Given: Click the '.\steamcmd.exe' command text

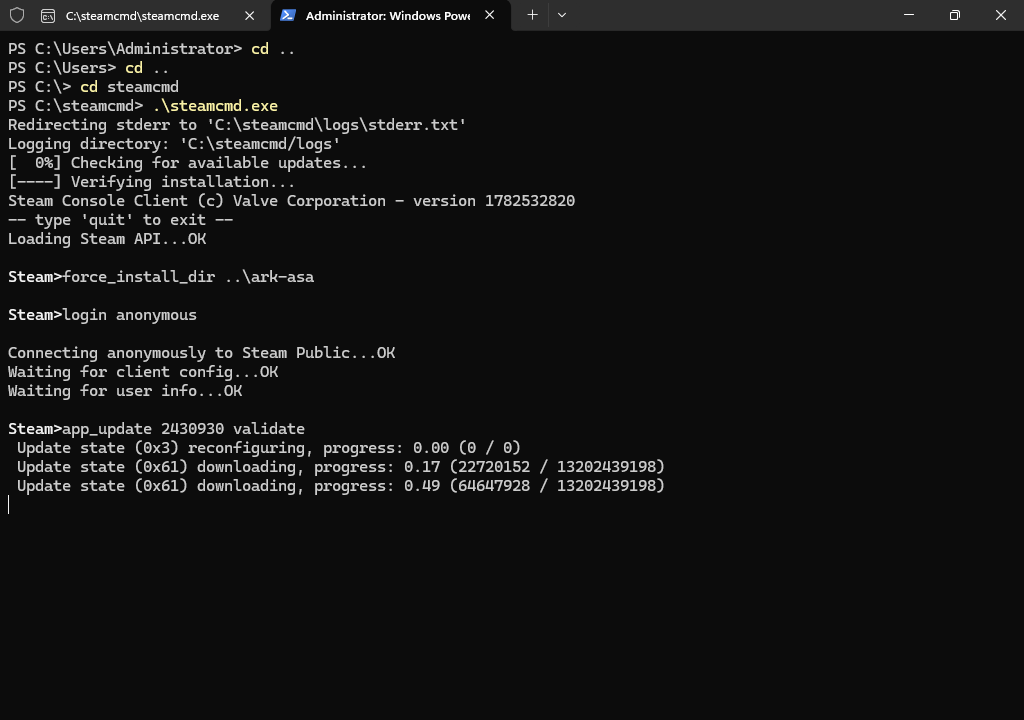Looking at the screenshot, I should pos(216,106).
